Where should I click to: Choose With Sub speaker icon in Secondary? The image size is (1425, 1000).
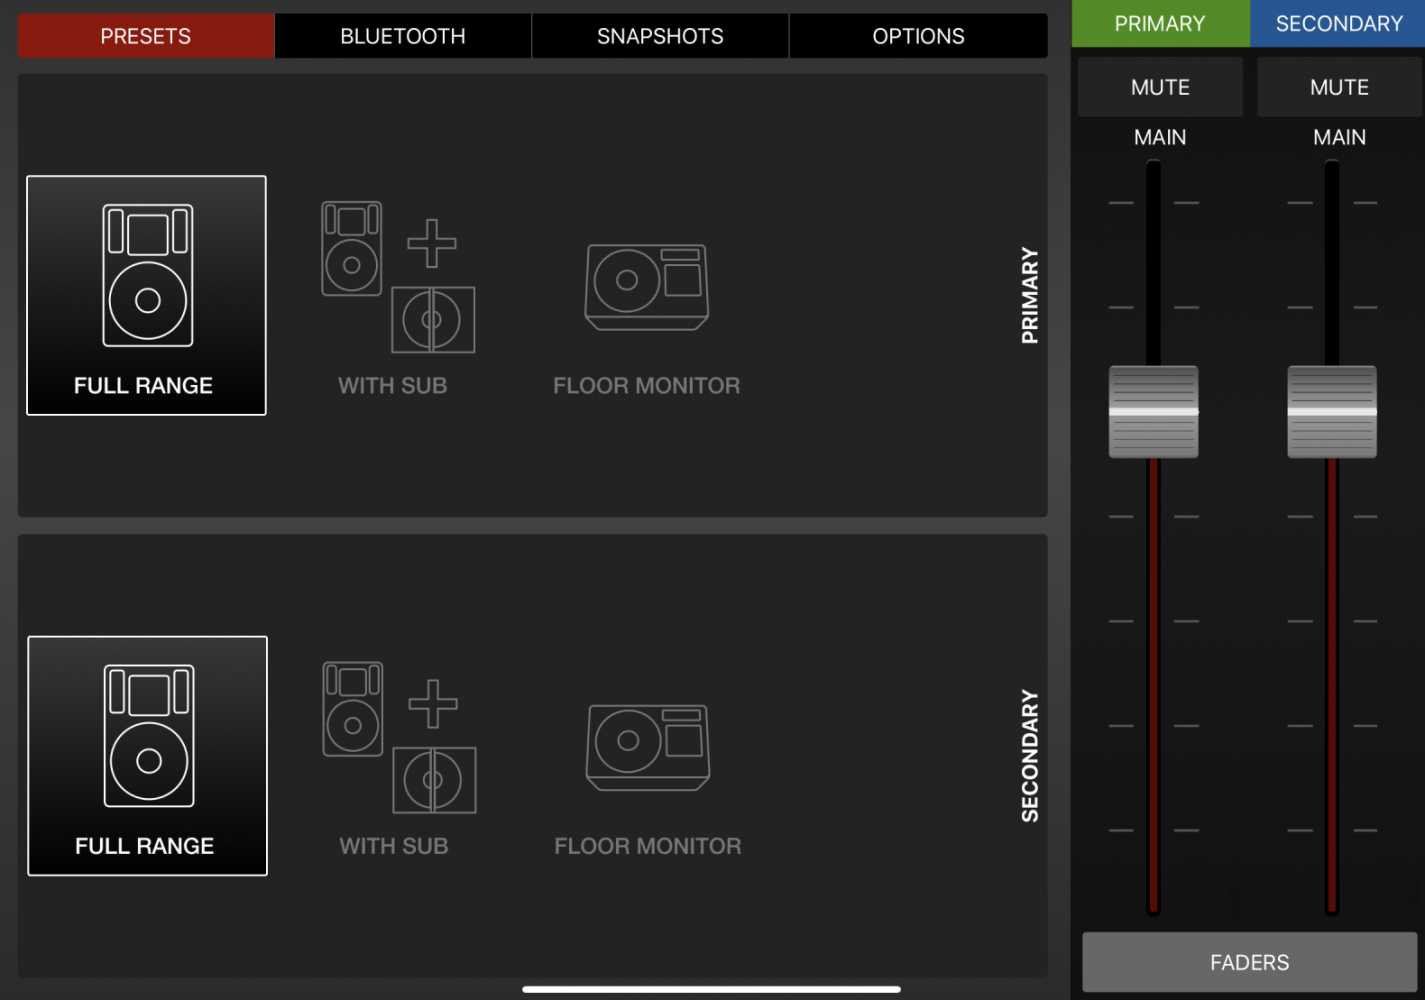pyautogui.click(x=398, y=738)
